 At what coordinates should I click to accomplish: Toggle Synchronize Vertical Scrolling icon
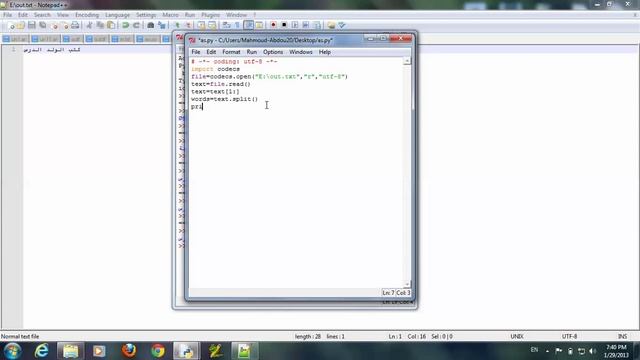(x=201, y=25)
